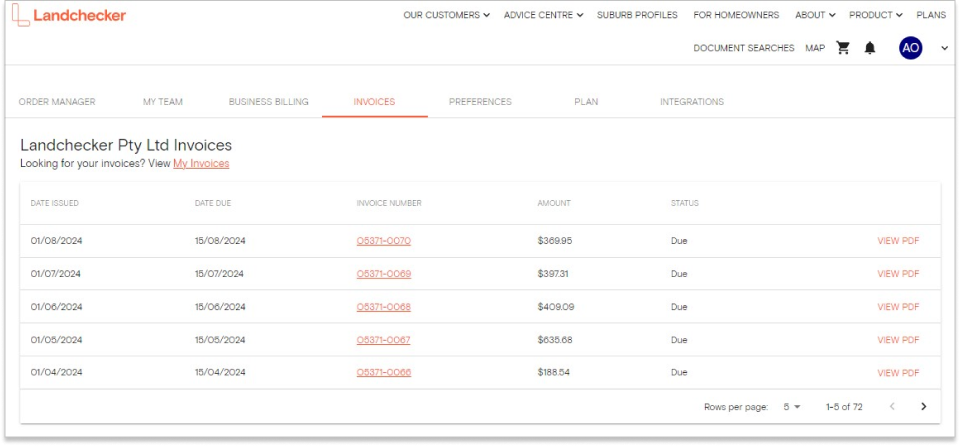Screen dimensions: 960x446
Task: Click the Landchecker logo
Action: [x=69, y=15]
